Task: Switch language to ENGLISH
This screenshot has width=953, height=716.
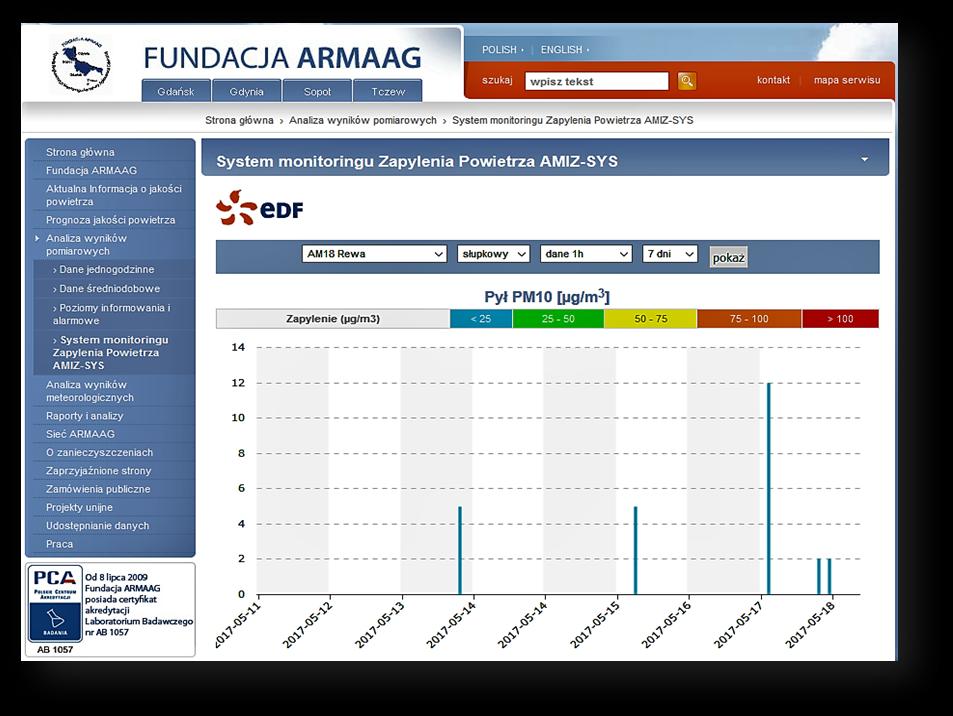Action: (561, 50)
